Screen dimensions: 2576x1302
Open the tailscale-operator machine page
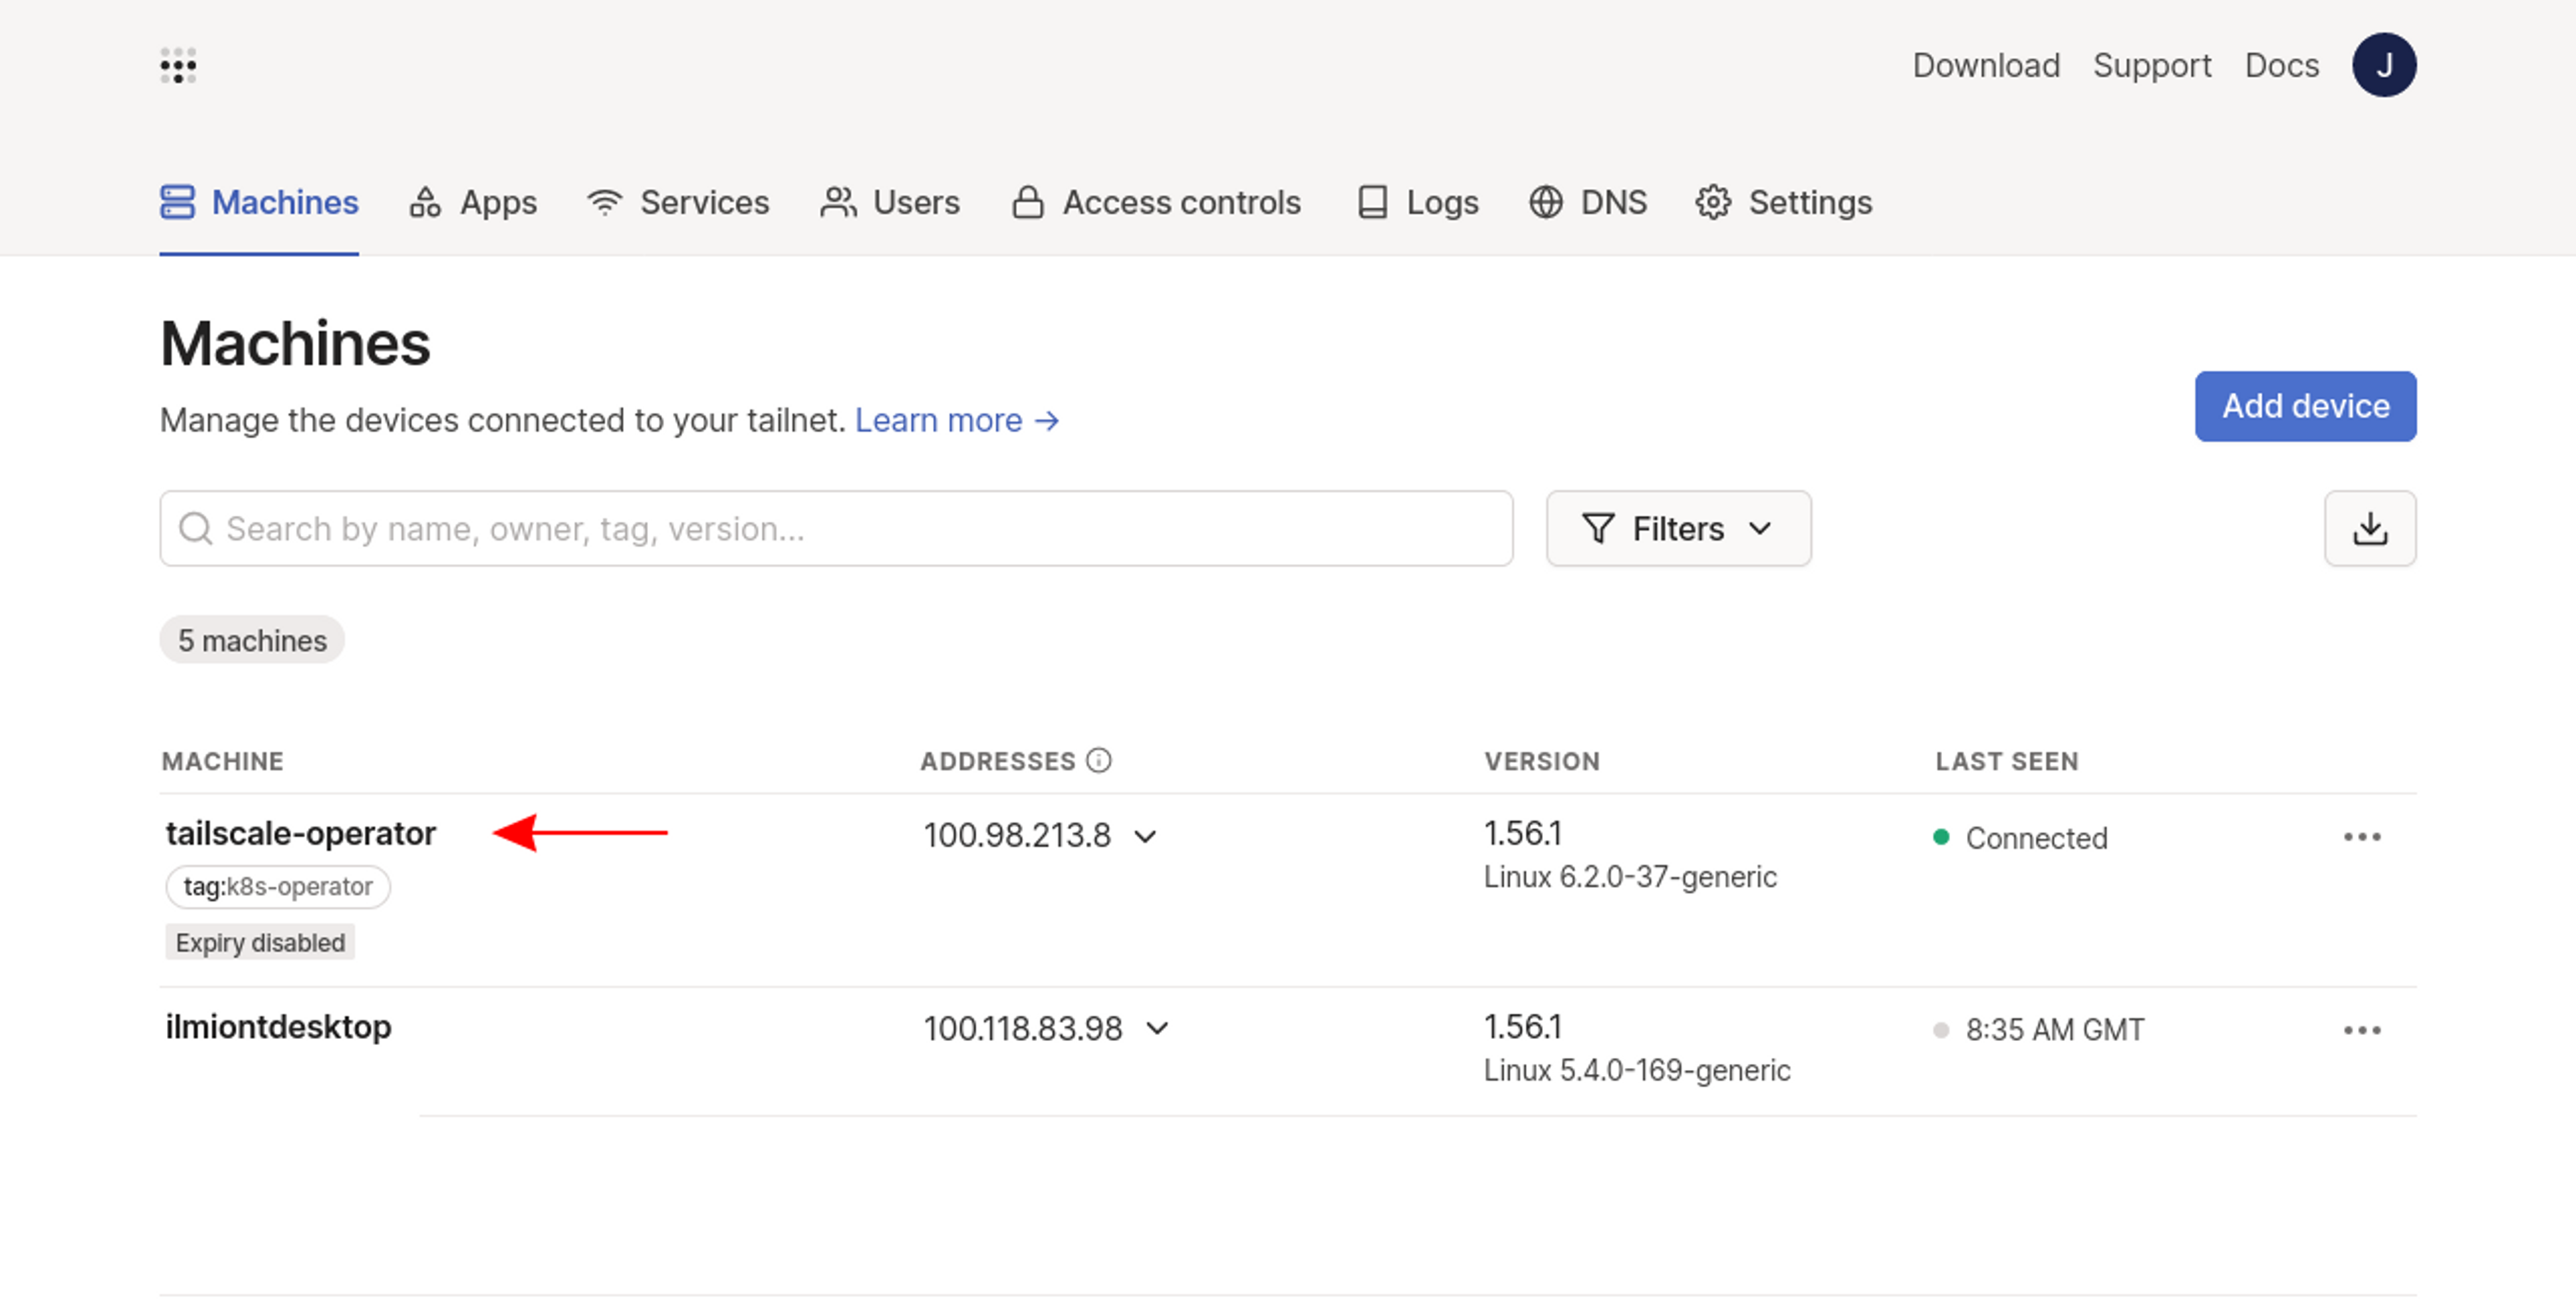300,833
